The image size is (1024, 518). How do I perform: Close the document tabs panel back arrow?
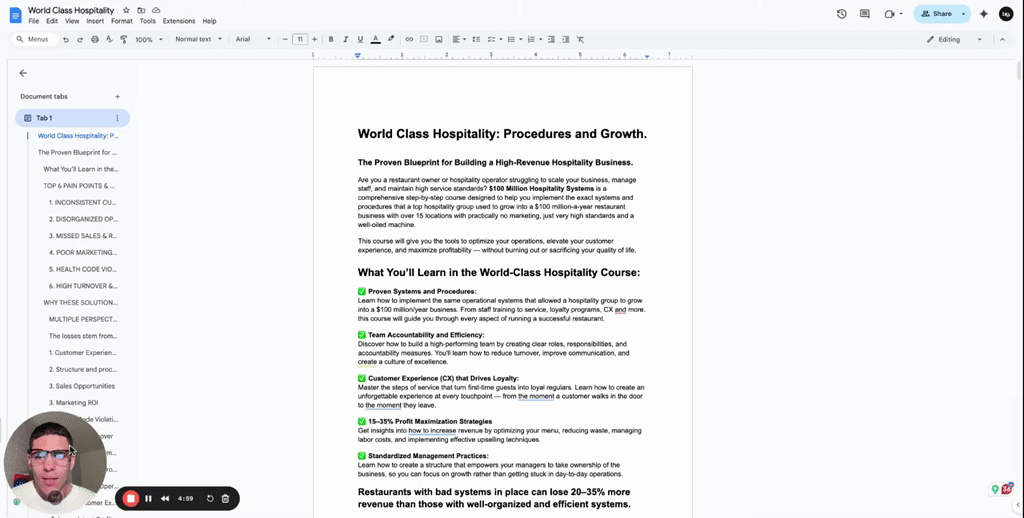pos(23,73)
